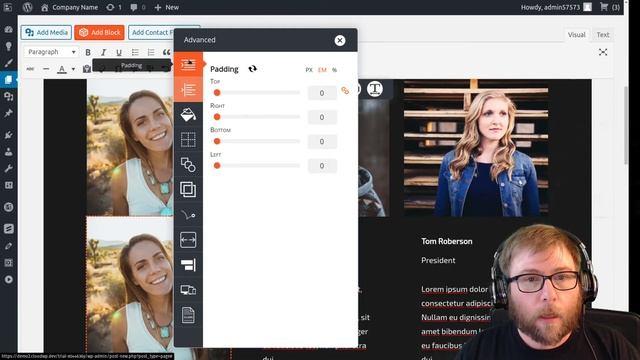Click the circled T text icon on block
Image resolution: width=640 pixels, height=360 pixels.
[x=375, y=89]
